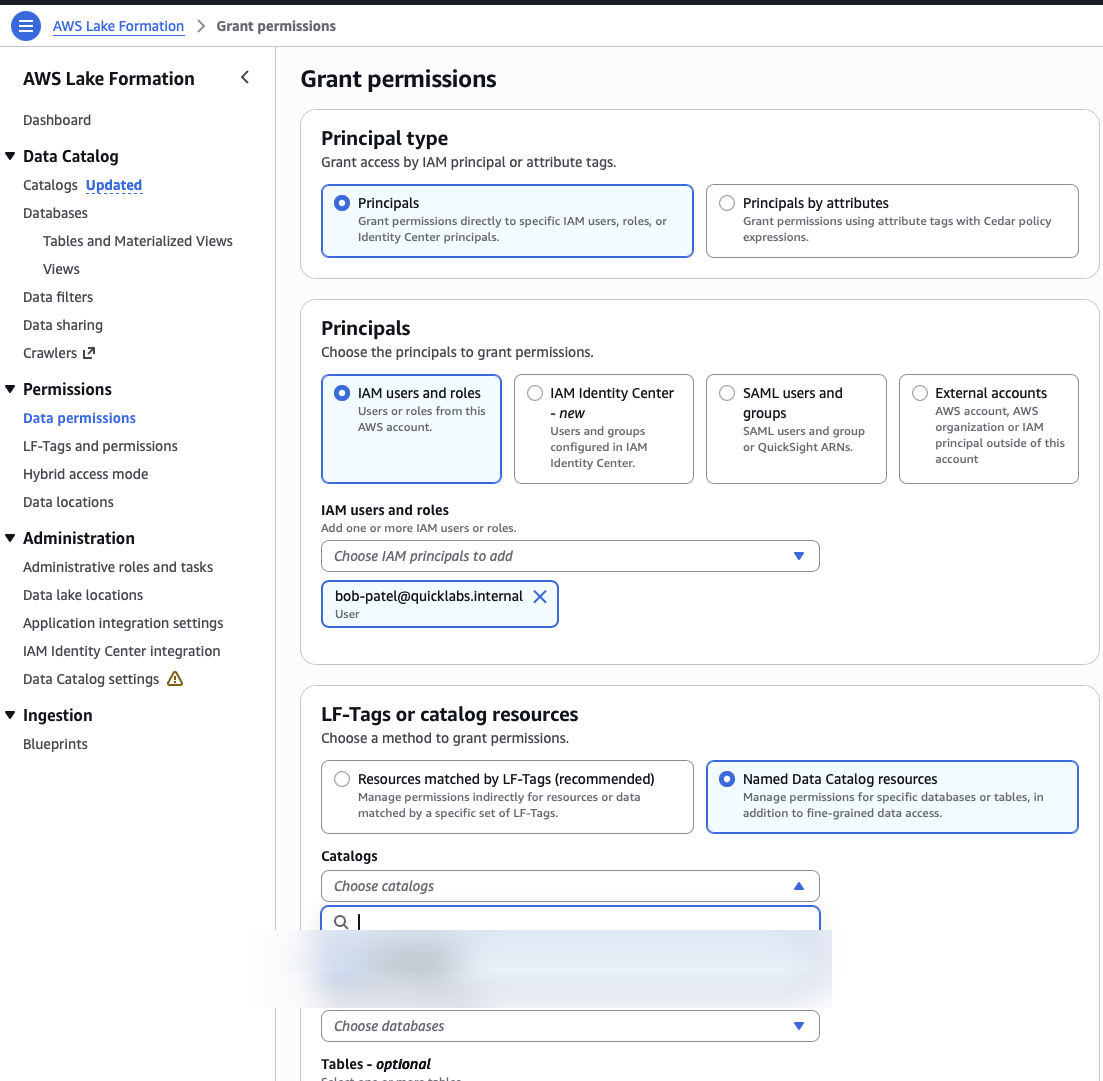This screenshot has width=1103, height=1081.
Task: Click AWS Lake Formation breadcrumb link
Action: (118, 26)
